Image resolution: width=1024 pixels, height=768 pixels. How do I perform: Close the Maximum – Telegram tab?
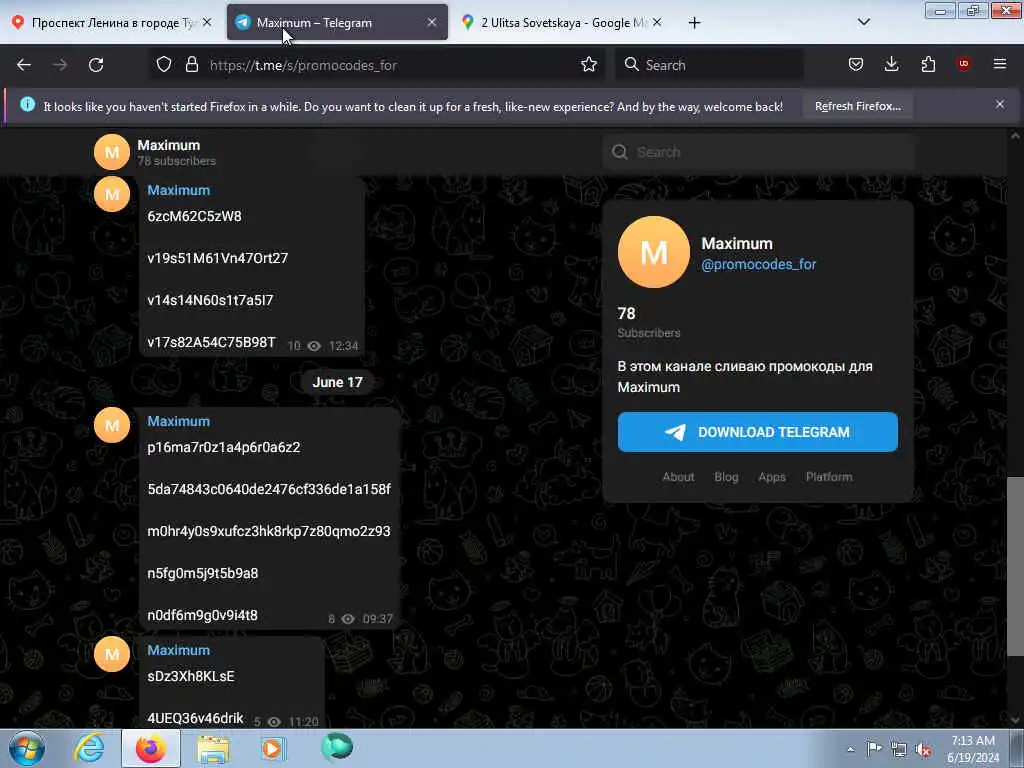[432, 22]
